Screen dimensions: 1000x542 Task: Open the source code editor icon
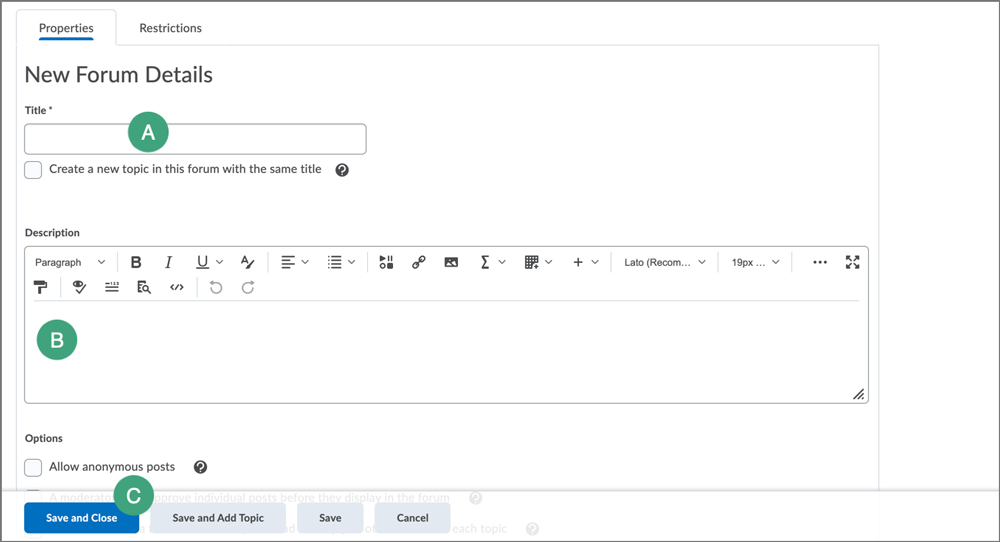pos(177,288)
